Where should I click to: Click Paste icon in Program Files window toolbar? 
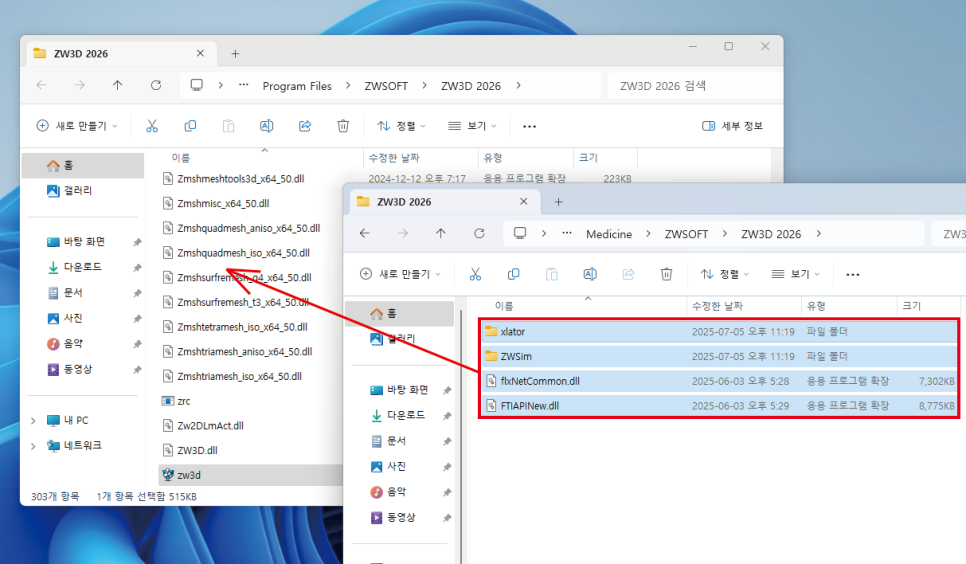click(x=229, y=126)
